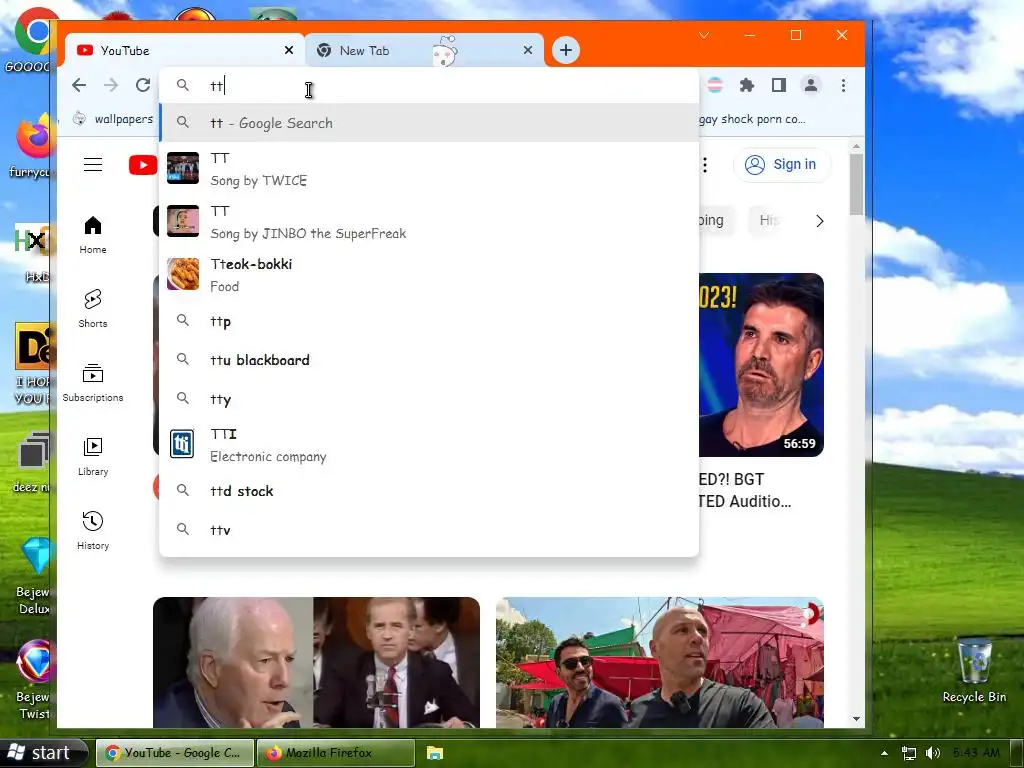Select TT Song by TWICE suggestion

click(x=429, y=168)
